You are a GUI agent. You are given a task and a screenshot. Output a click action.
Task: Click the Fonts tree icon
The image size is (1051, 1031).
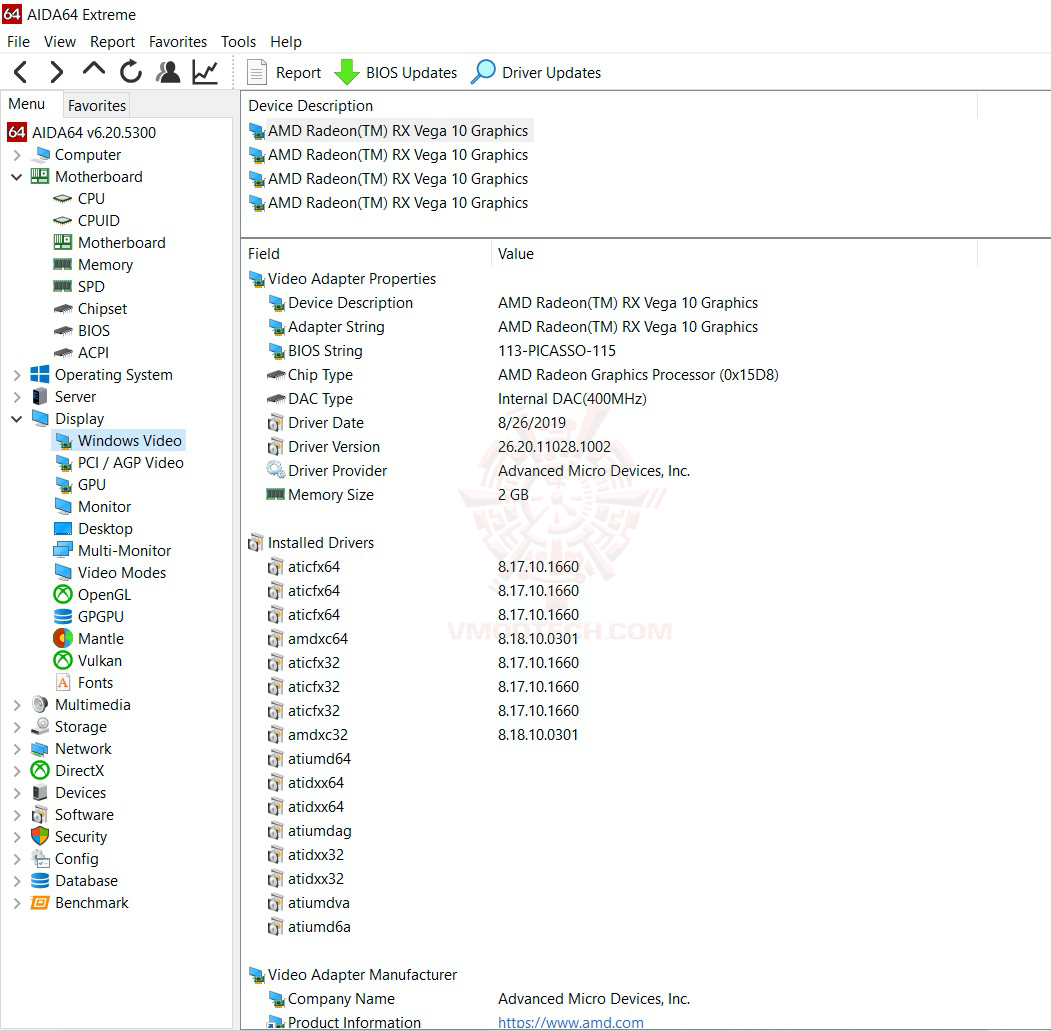tap(63, 682)
